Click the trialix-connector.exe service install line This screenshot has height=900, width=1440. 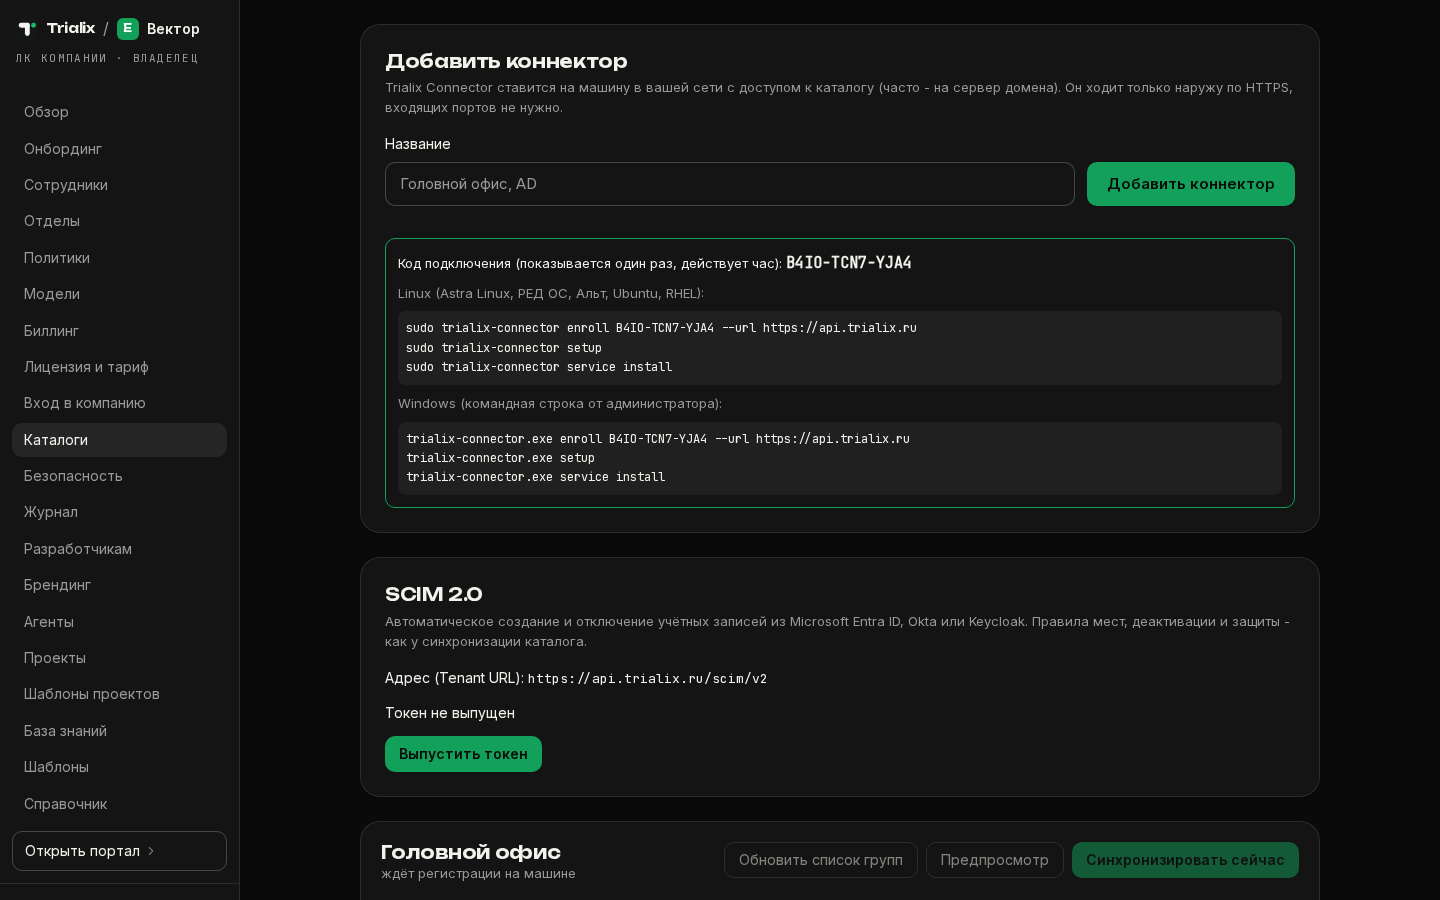(536, 477)
